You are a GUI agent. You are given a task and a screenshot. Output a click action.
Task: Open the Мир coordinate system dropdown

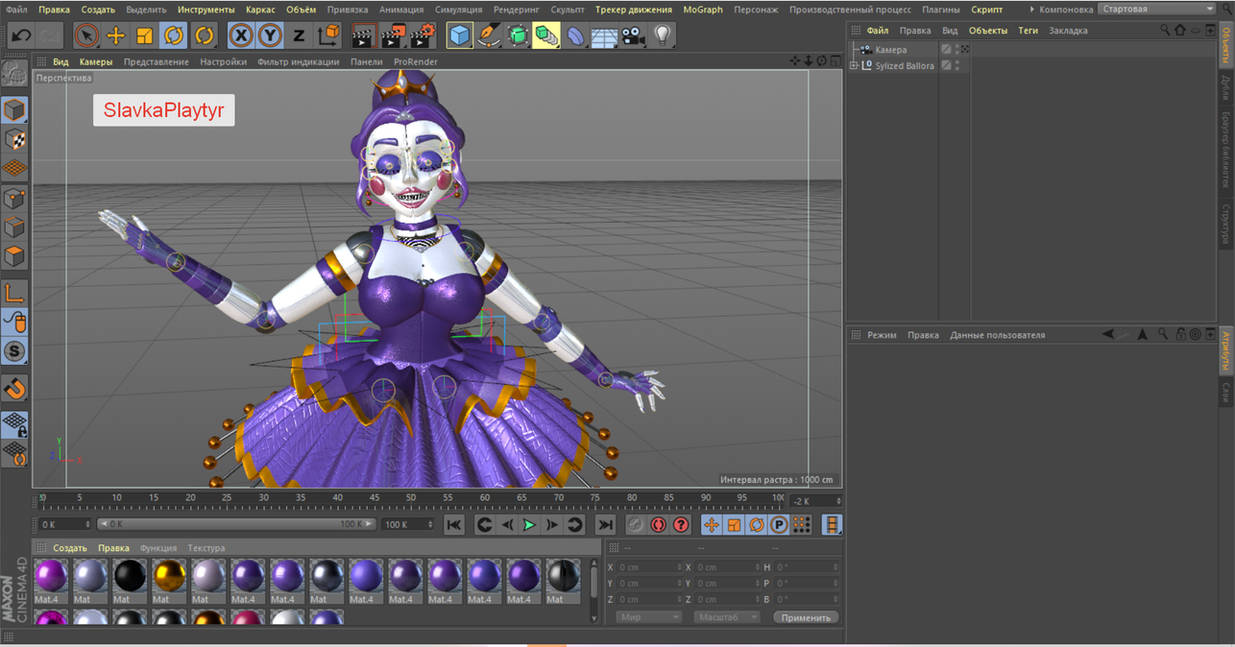[648, 617]
